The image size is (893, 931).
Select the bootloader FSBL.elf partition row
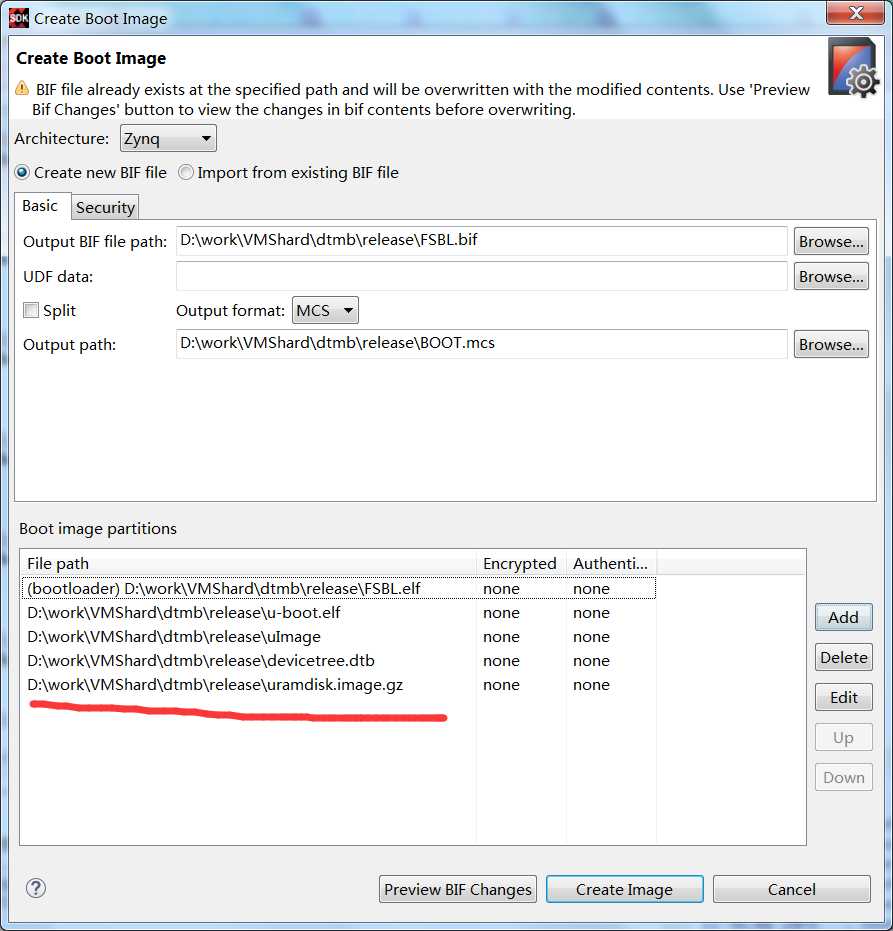click(x=338, y=588)
